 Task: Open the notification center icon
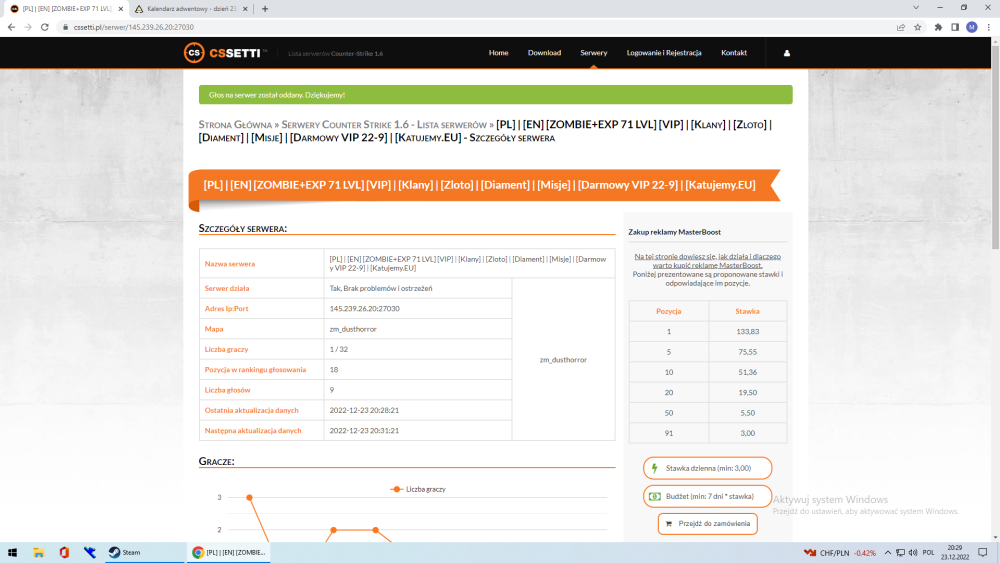(x=983, y=552)
